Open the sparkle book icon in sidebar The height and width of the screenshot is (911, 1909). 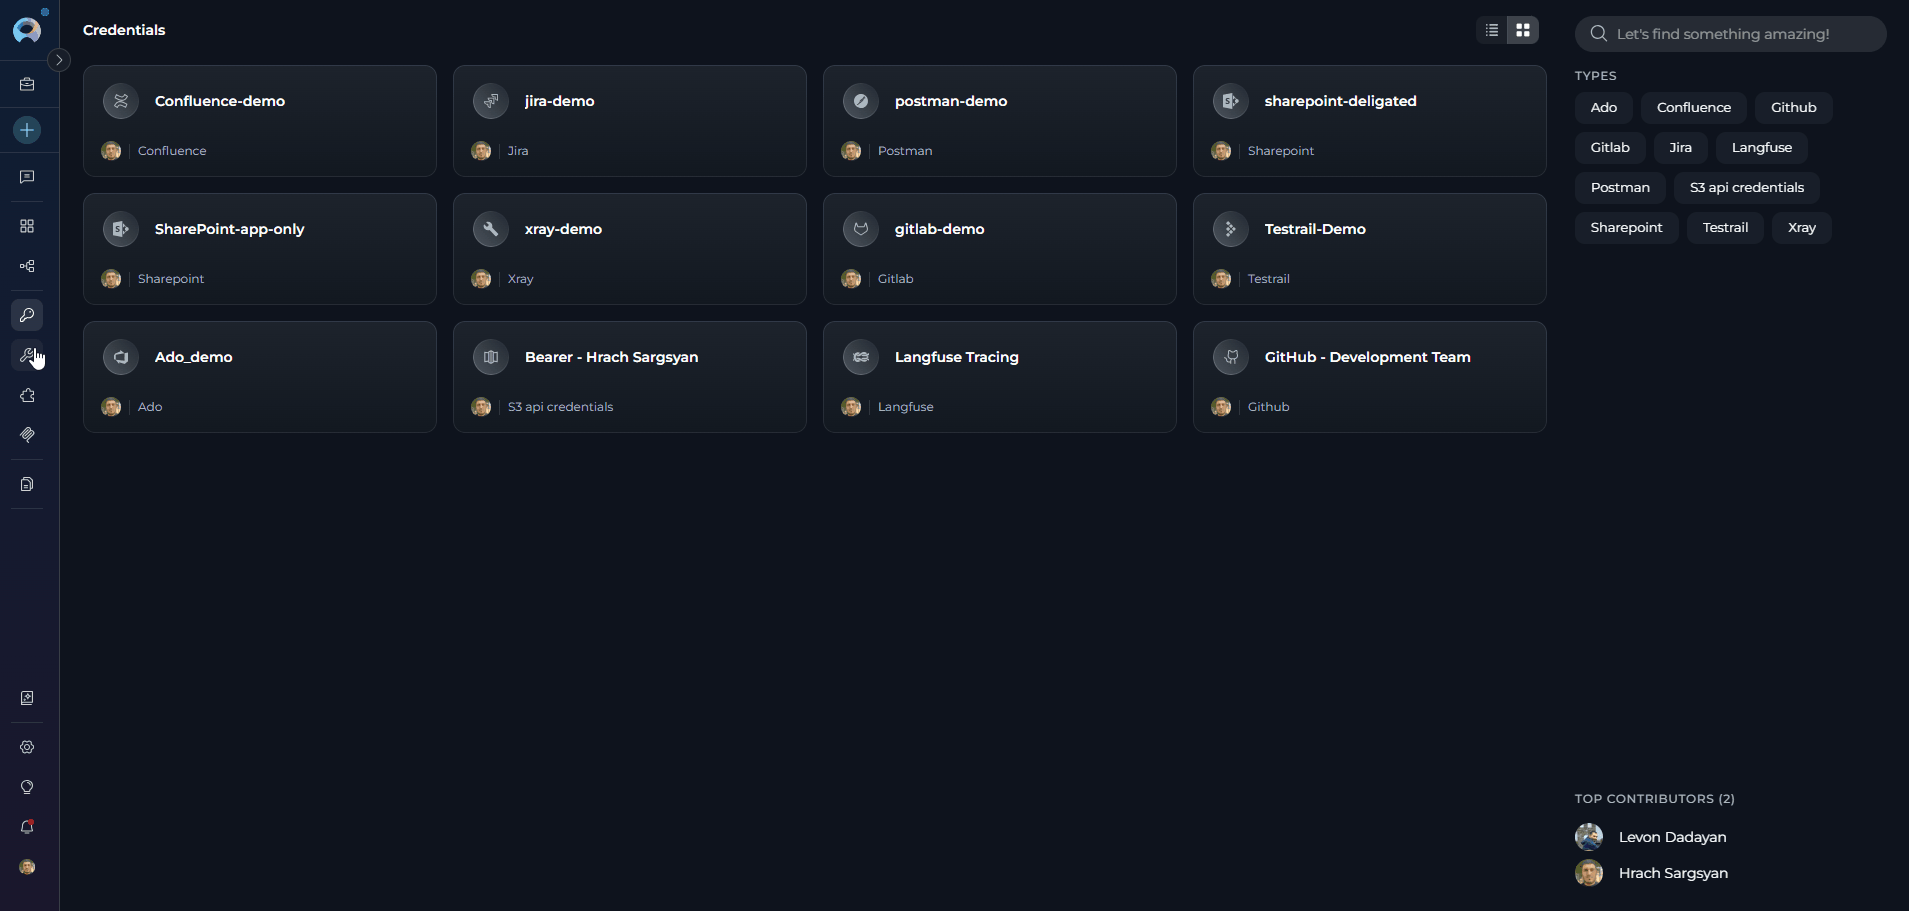pyautogui.click(x=27, y=698)
